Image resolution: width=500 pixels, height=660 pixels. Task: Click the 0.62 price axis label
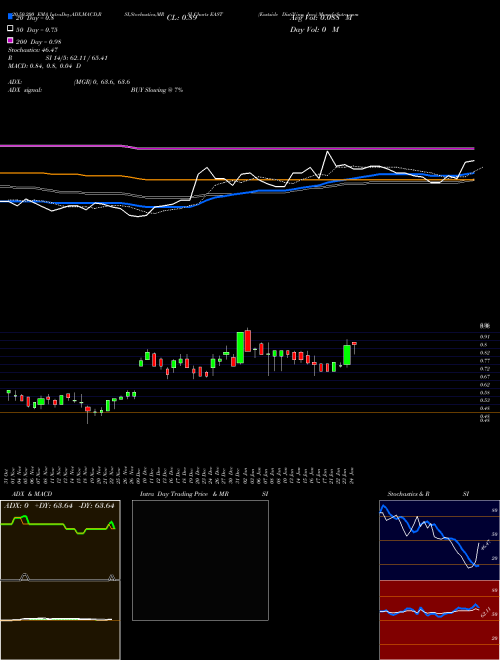[x=484, y=385]
